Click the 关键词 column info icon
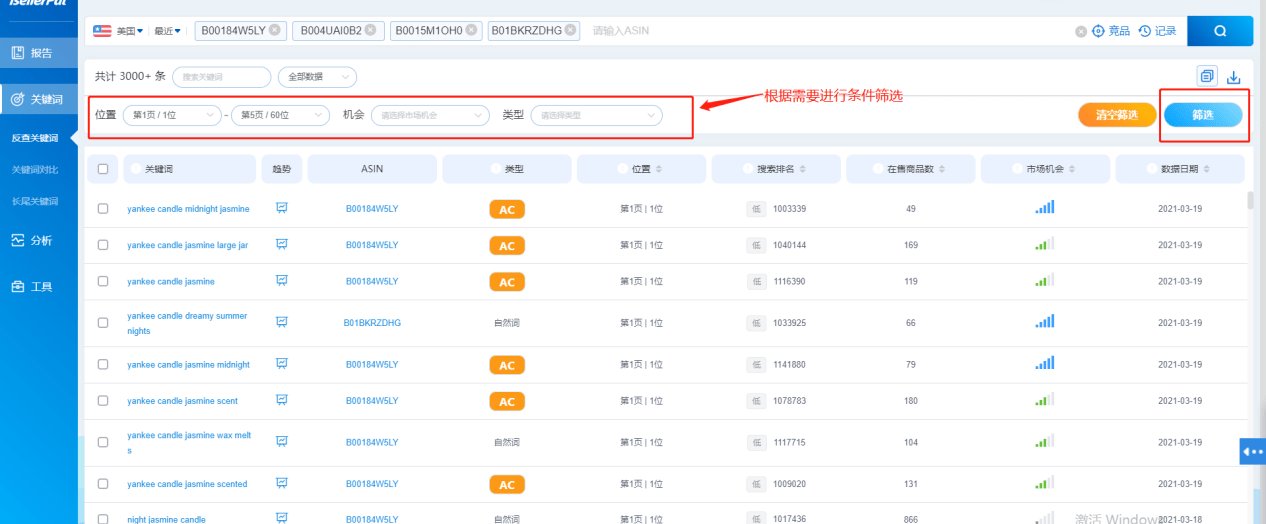Viewport: 1266px width, 524px height. coord(136,169)
